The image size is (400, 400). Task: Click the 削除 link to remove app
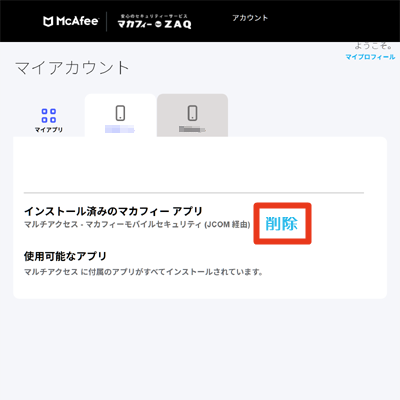coord(282,224)
